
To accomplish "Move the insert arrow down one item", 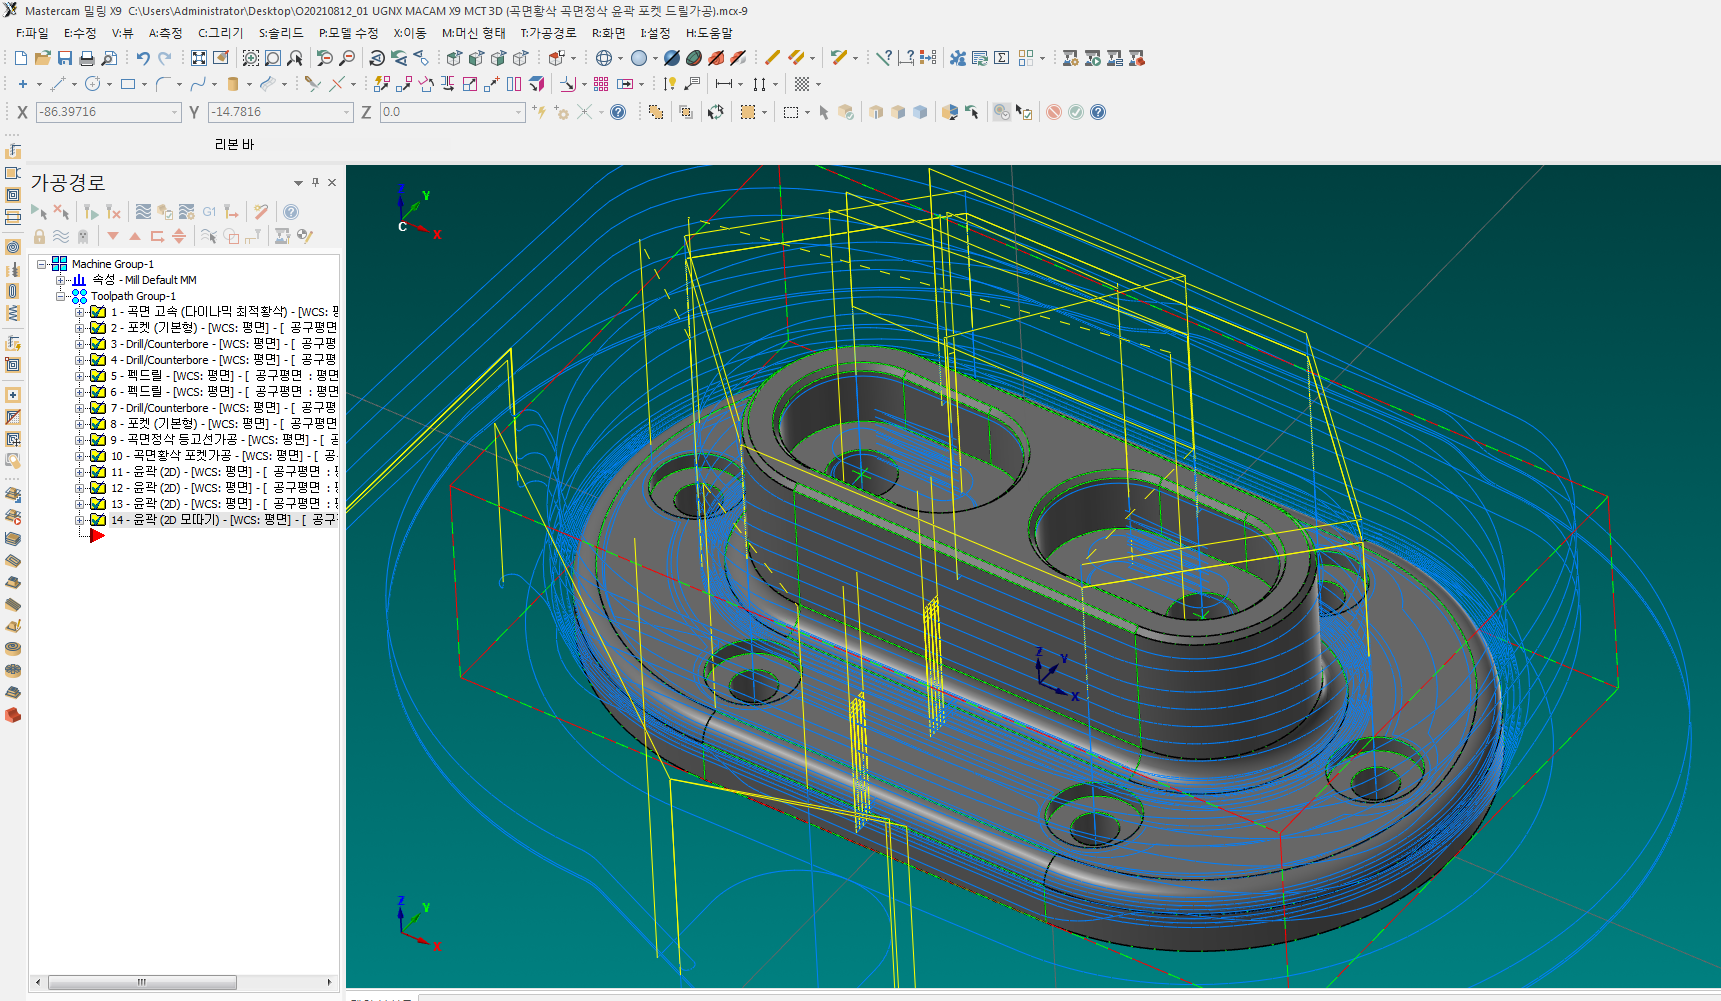I will [x=113, y=236].
